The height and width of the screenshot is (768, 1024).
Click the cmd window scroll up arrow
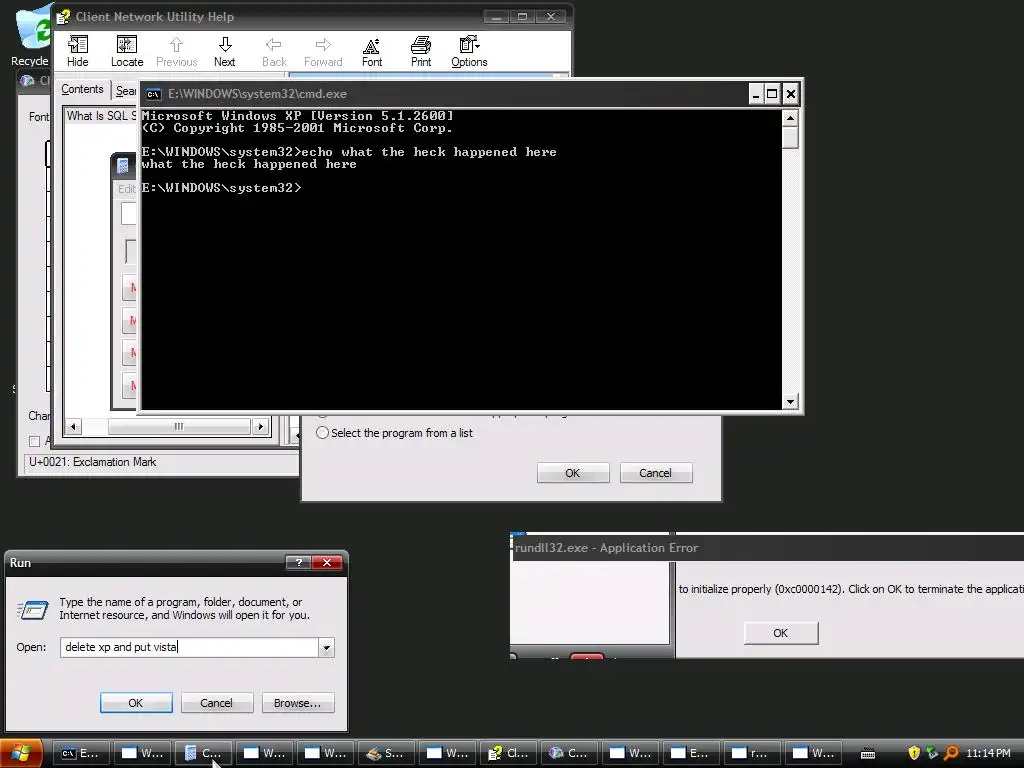point(790,118)
